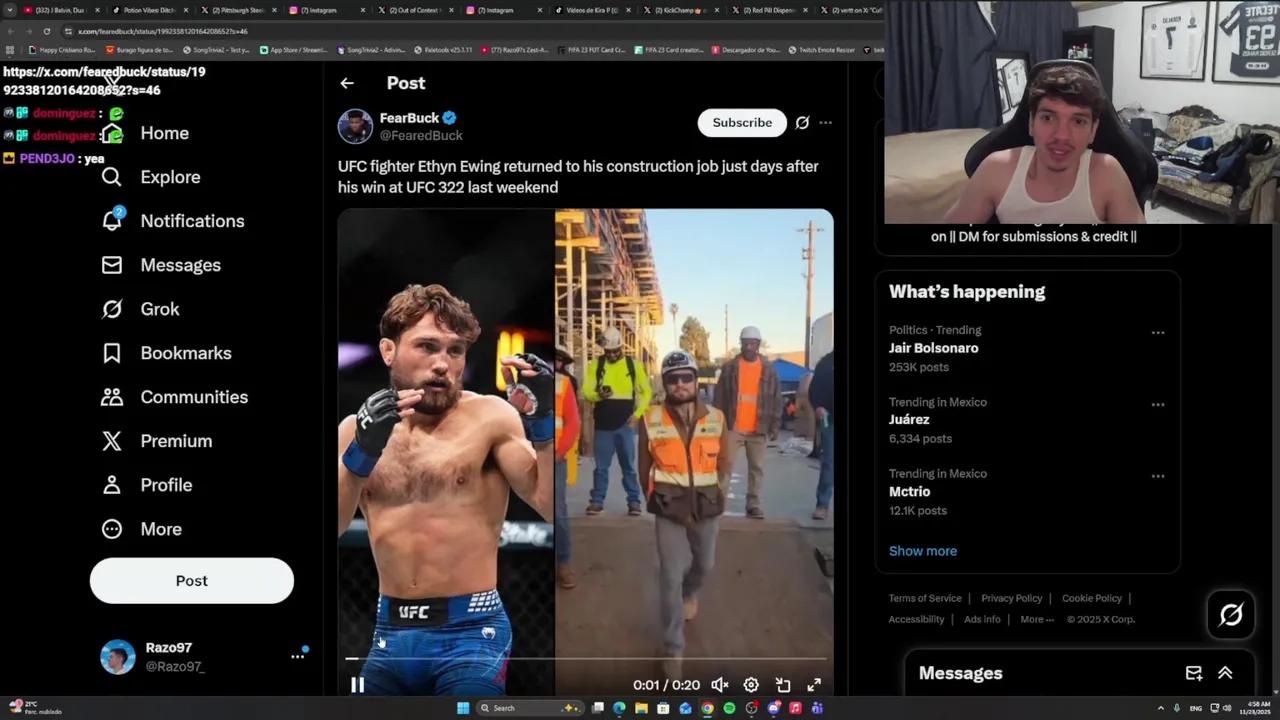
Task: Click Show more trends link
Action: pos(923,551)
